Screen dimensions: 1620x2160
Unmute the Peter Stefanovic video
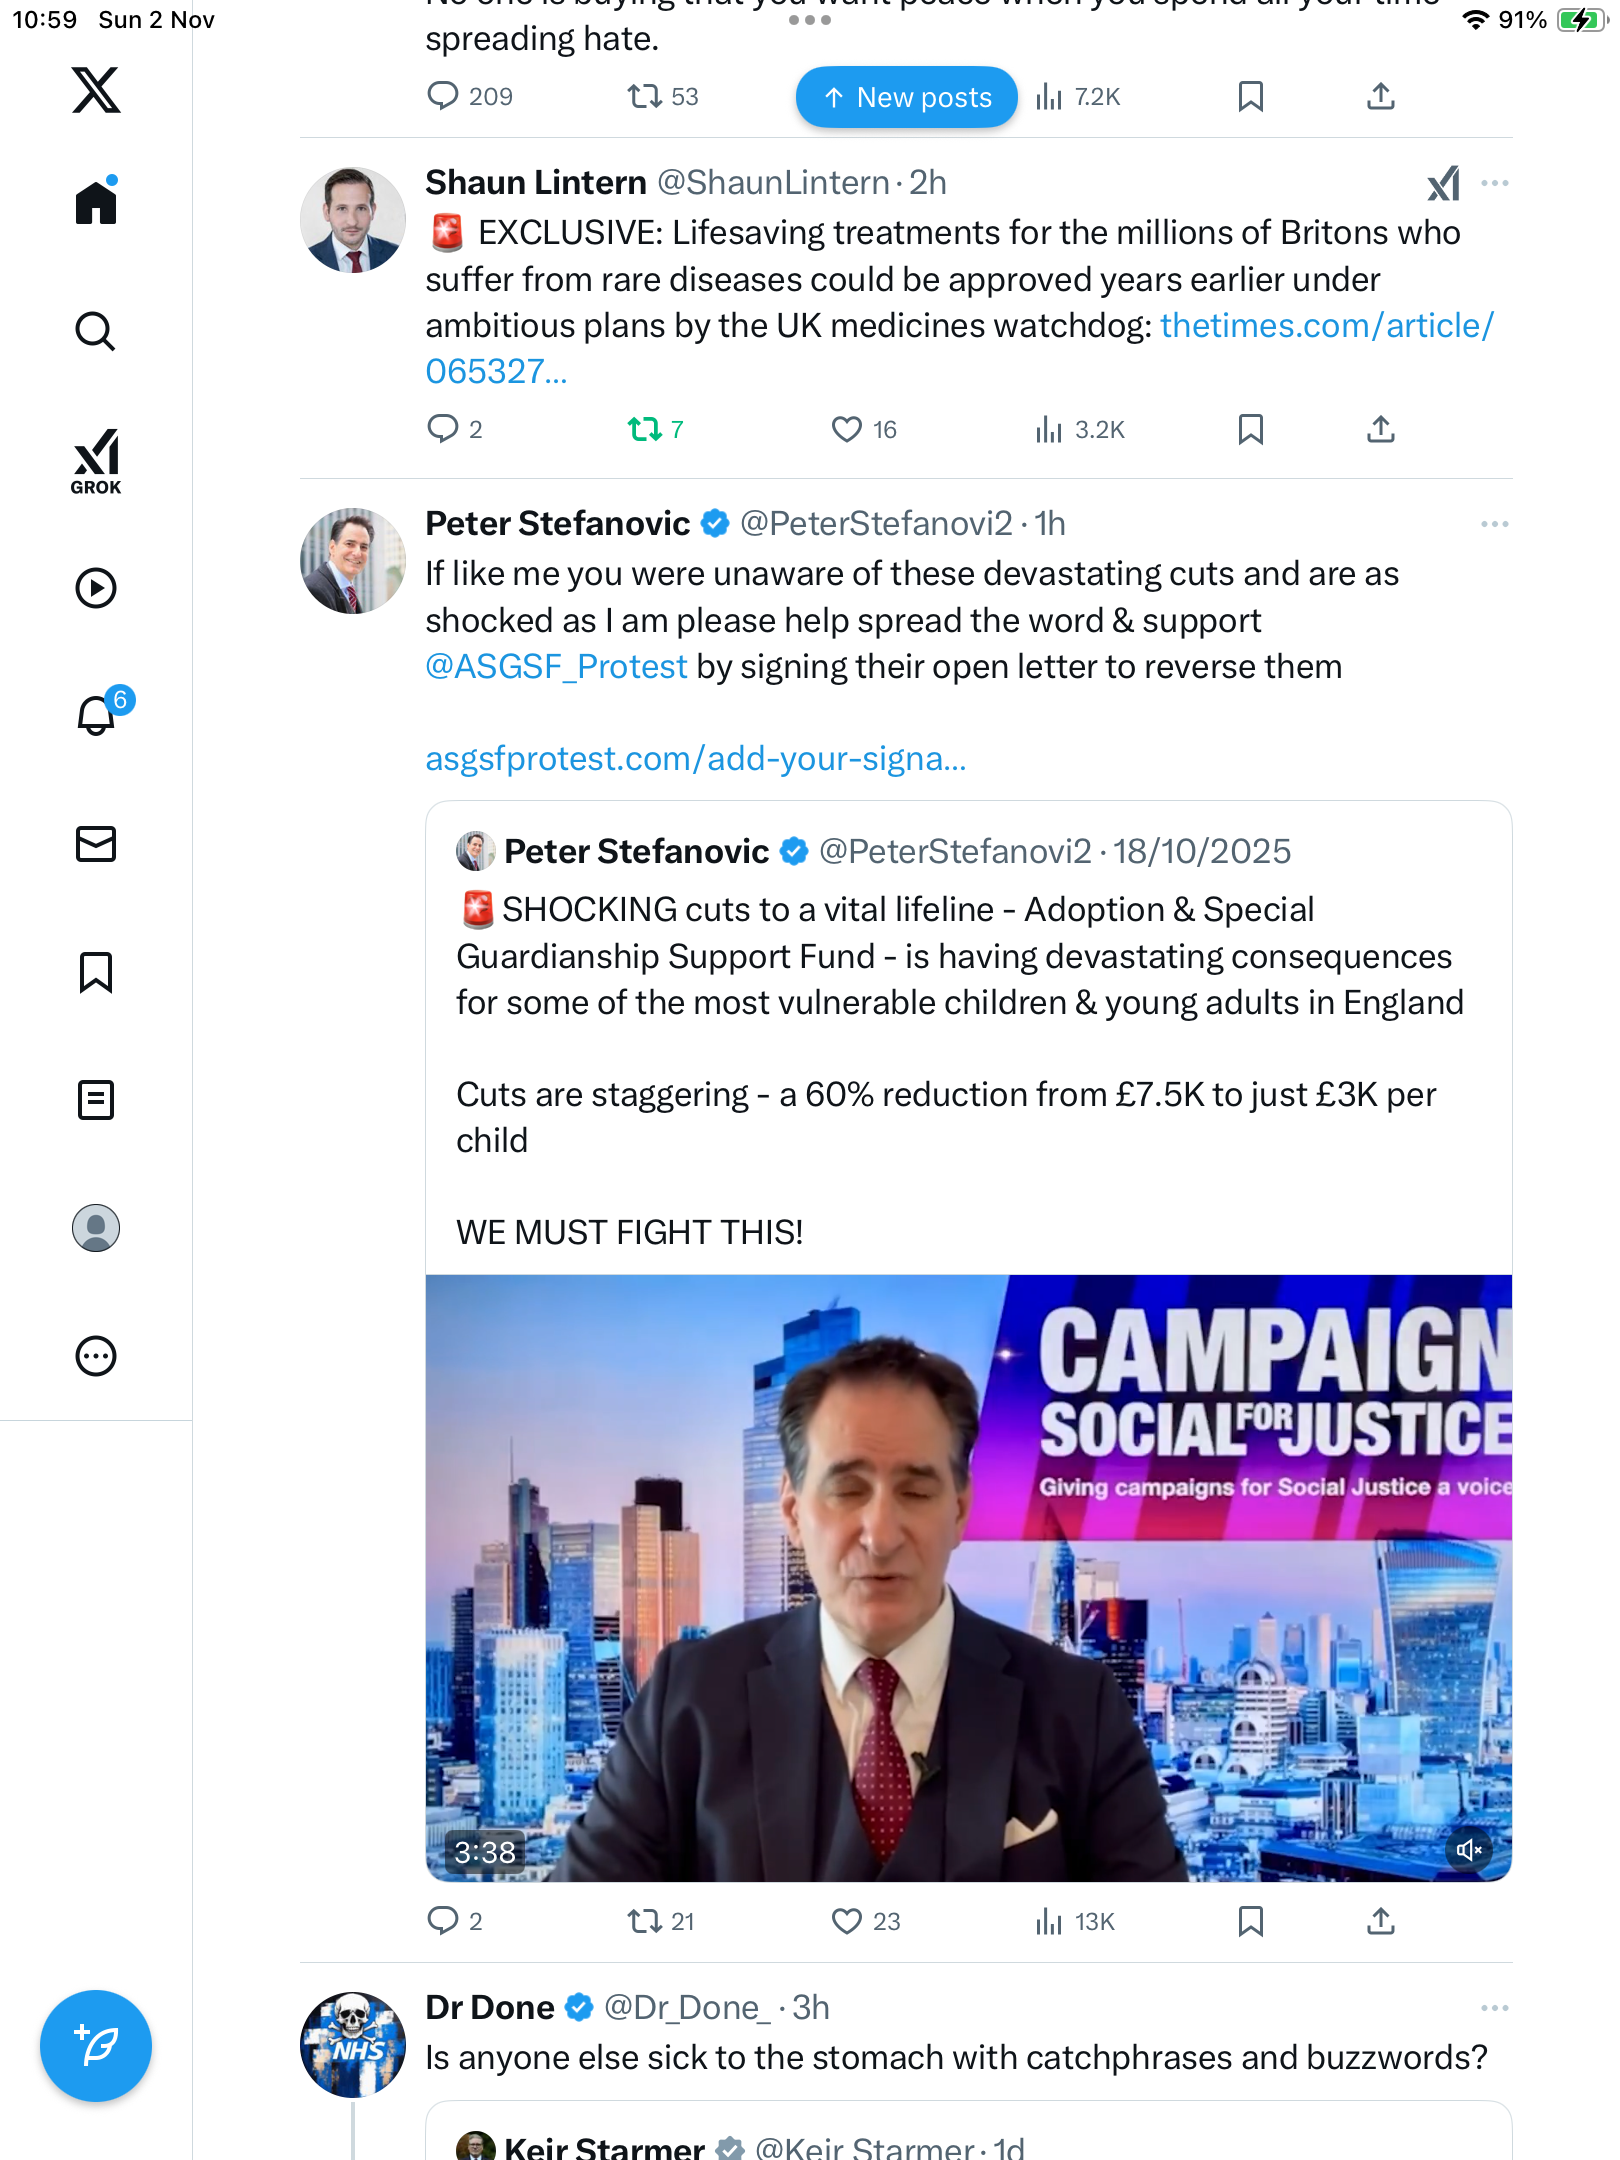[1468, 1850]
